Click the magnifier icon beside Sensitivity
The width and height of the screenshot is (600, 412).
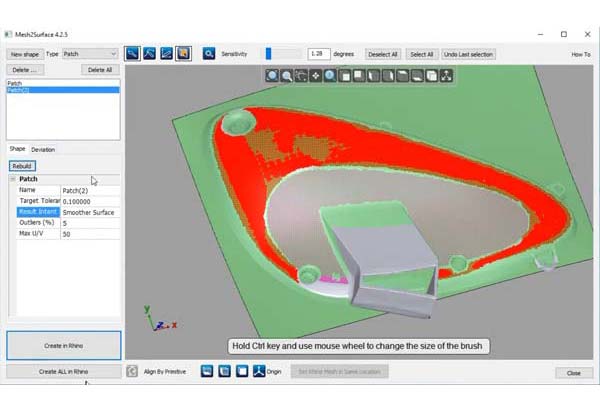coord(209,53)
